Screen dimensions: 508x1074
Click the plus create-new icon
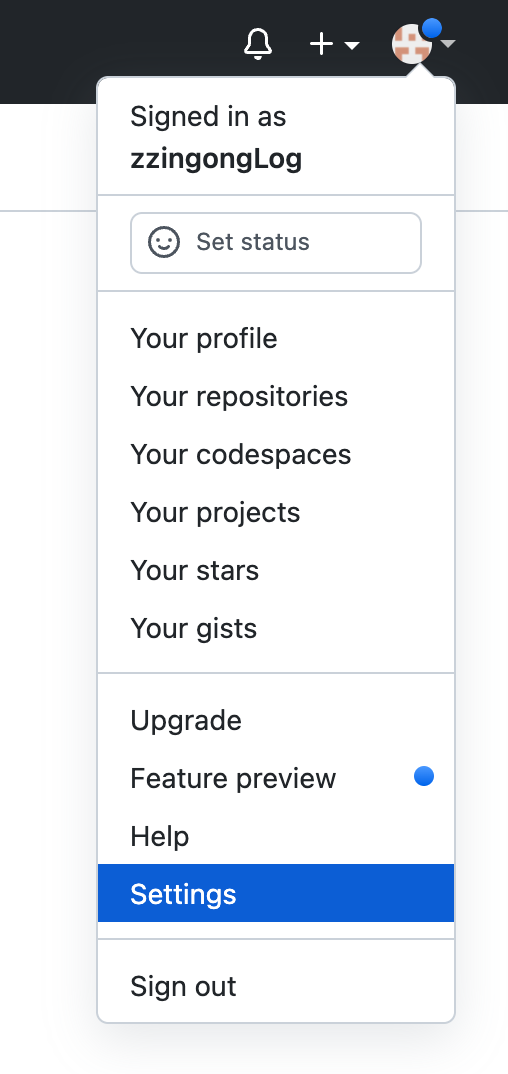tap(321, 45)
